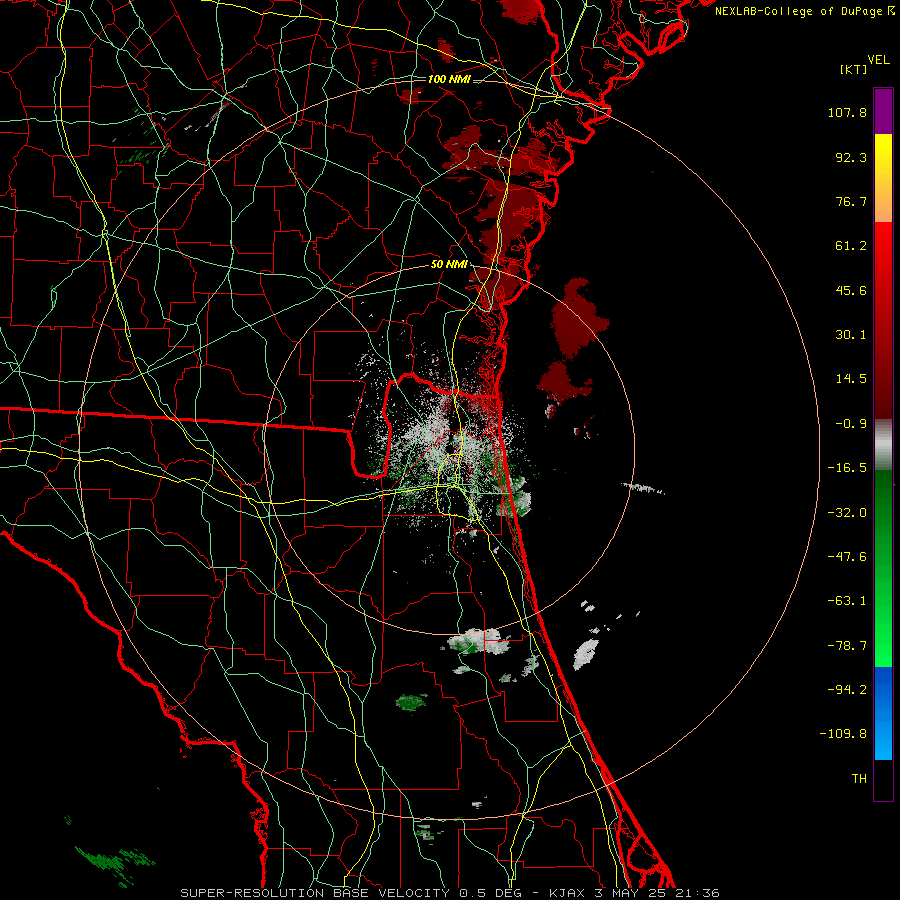Click the 107.8 velocity scale value
This screenshot has height=900, width=900.
(x=847, y=112)
